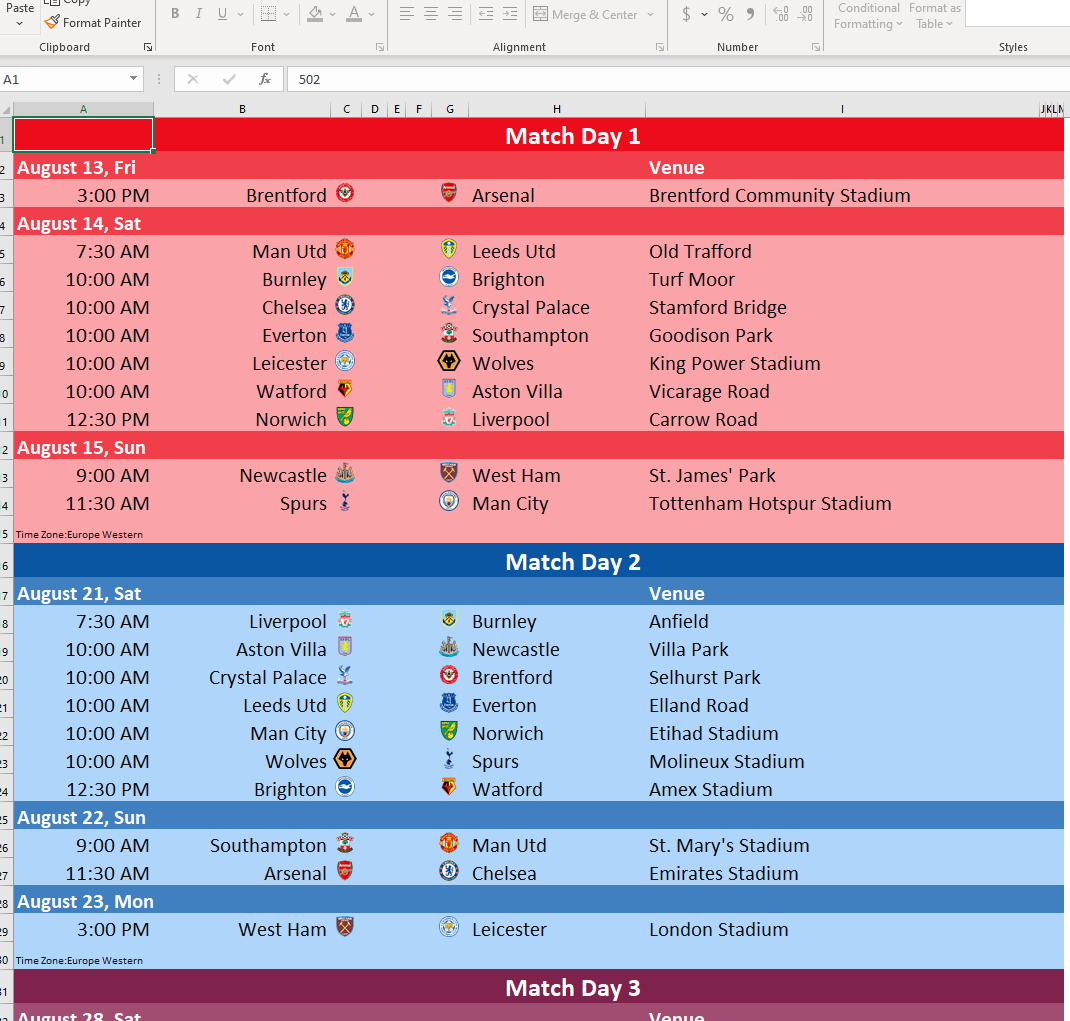Open the Name Box dropdown arrow
Image resolution: width=1070 pixels, height=1021 pixels.
click(x=134, y=79)
